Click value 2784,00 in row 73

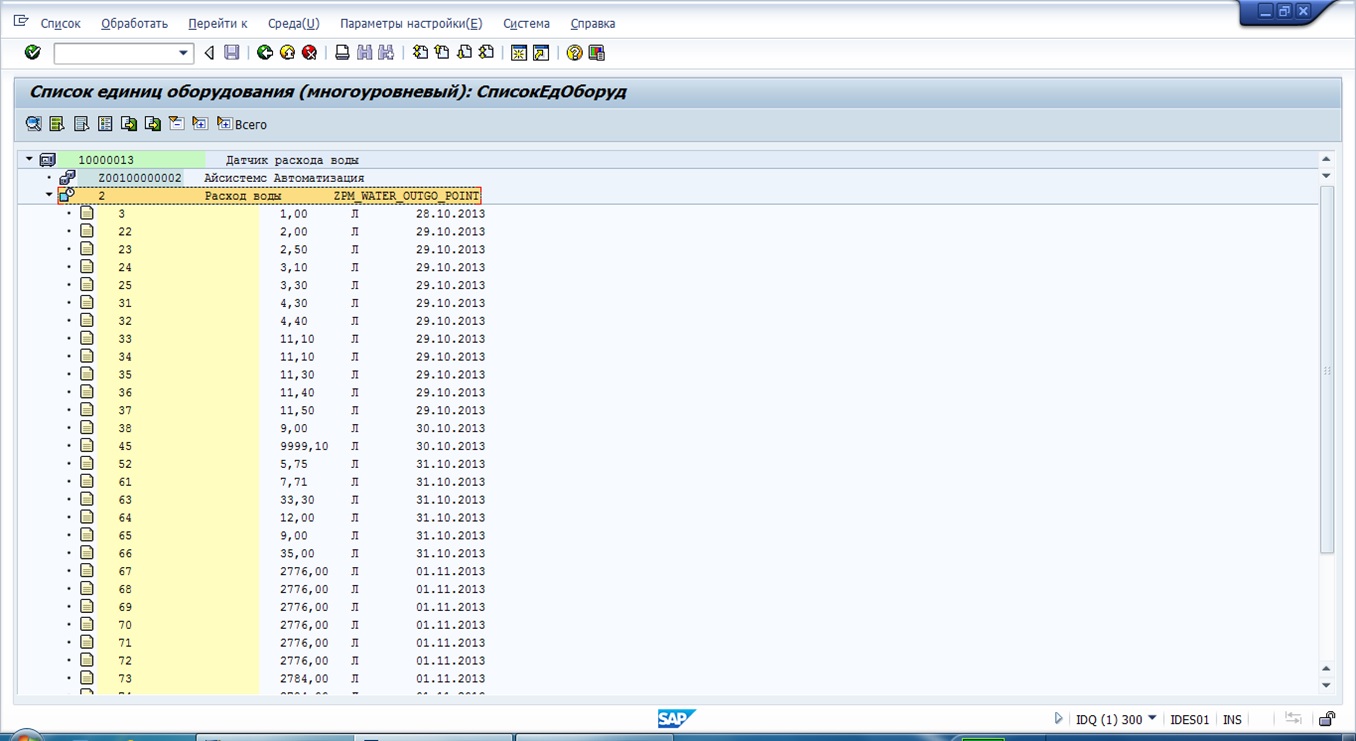pos(304,679)
